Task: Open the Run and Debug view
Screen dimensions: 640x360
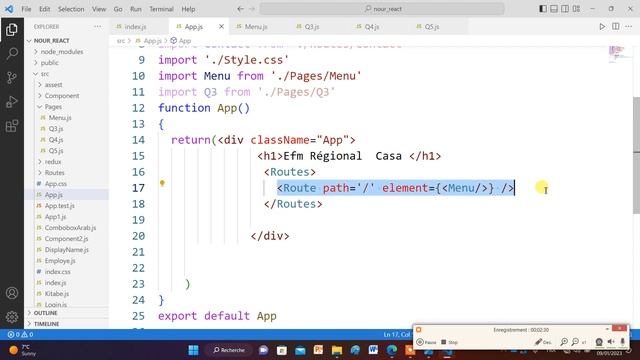Action: pos(12,102)
